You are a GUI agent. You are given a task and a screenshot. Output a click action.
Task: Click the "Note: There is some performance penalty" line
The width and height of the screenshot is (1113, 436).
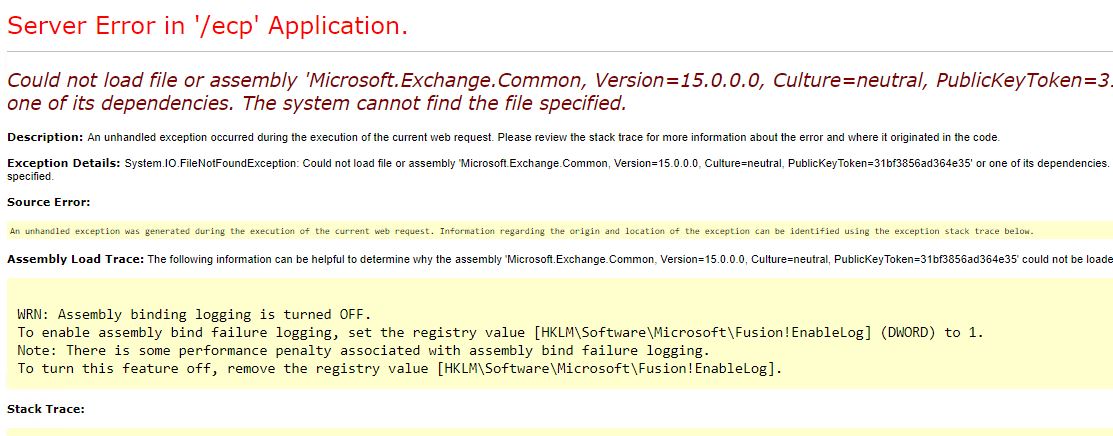coord(363,350)
